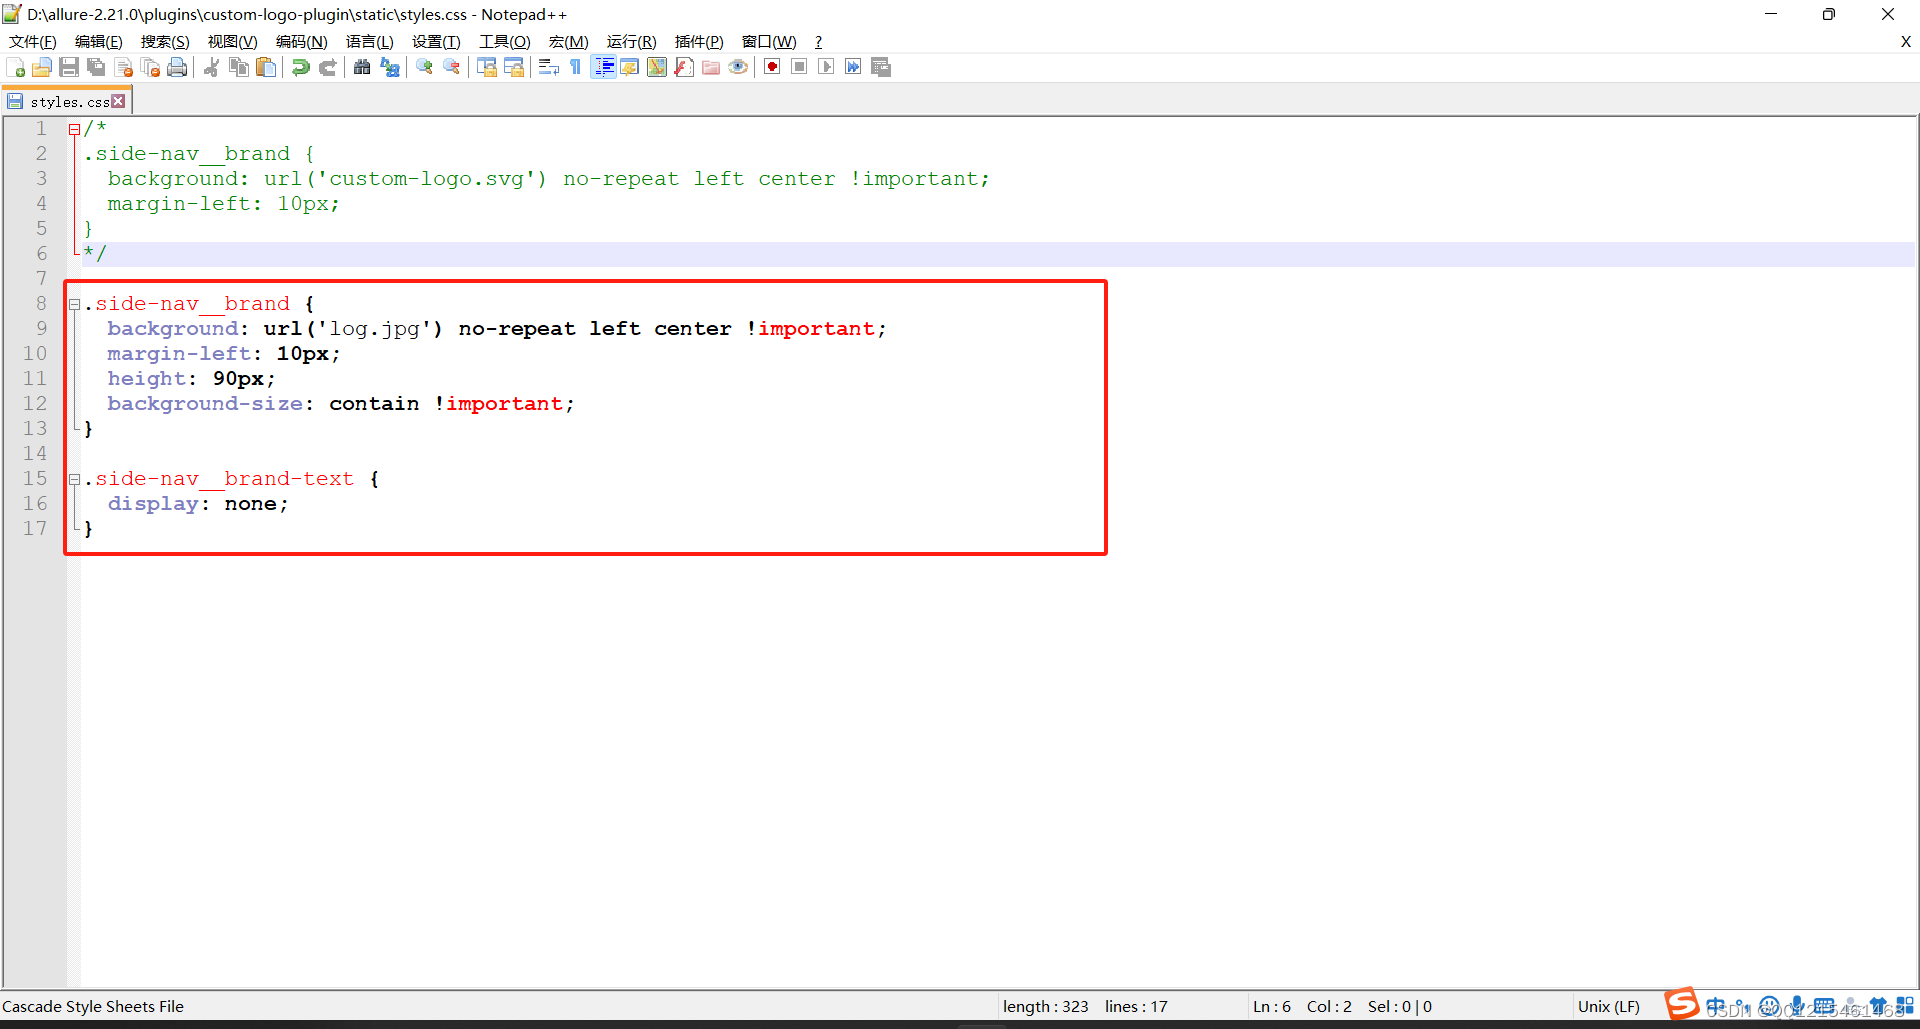Click the Stop Recording macro icon
Viewport: 1920px width, 1029px height.
click(x=799, y=67)
